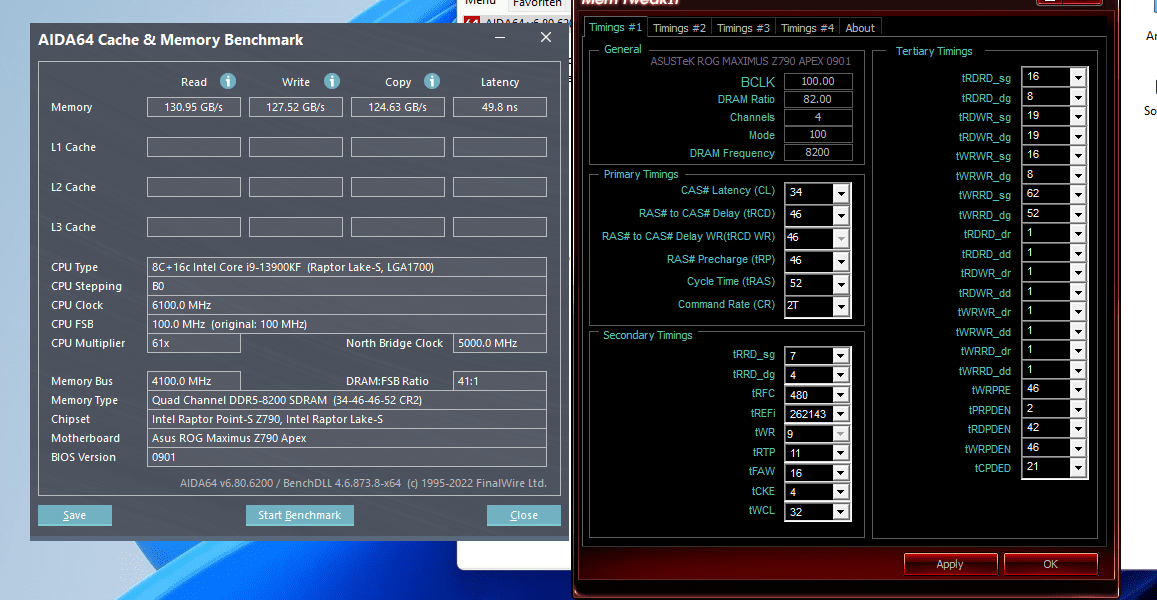Viewport: 1157px width, 600px height.
Task: Click the Memory Copy result 124.63 GB/s
Action: pos(398,107)
